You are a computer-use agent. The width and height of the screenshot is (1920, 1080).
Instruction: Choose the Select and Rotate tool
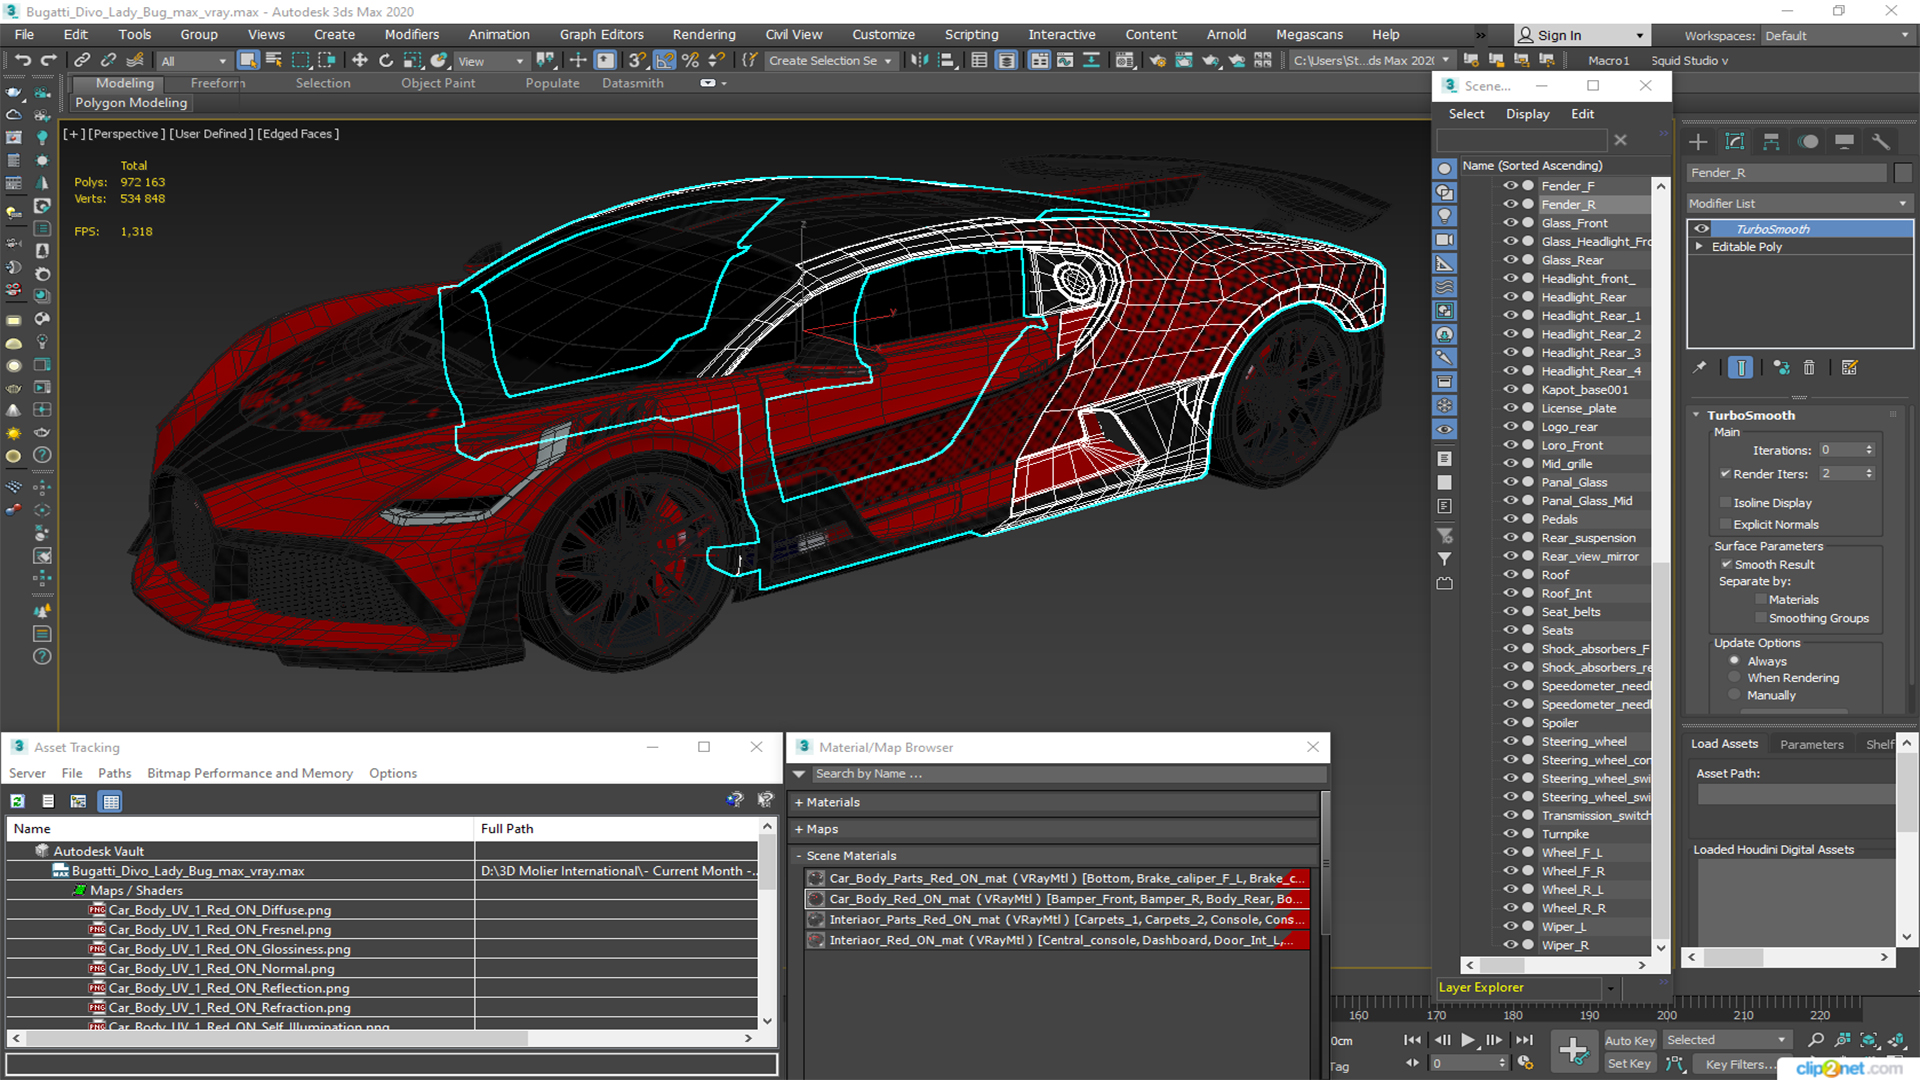[386, 60]
